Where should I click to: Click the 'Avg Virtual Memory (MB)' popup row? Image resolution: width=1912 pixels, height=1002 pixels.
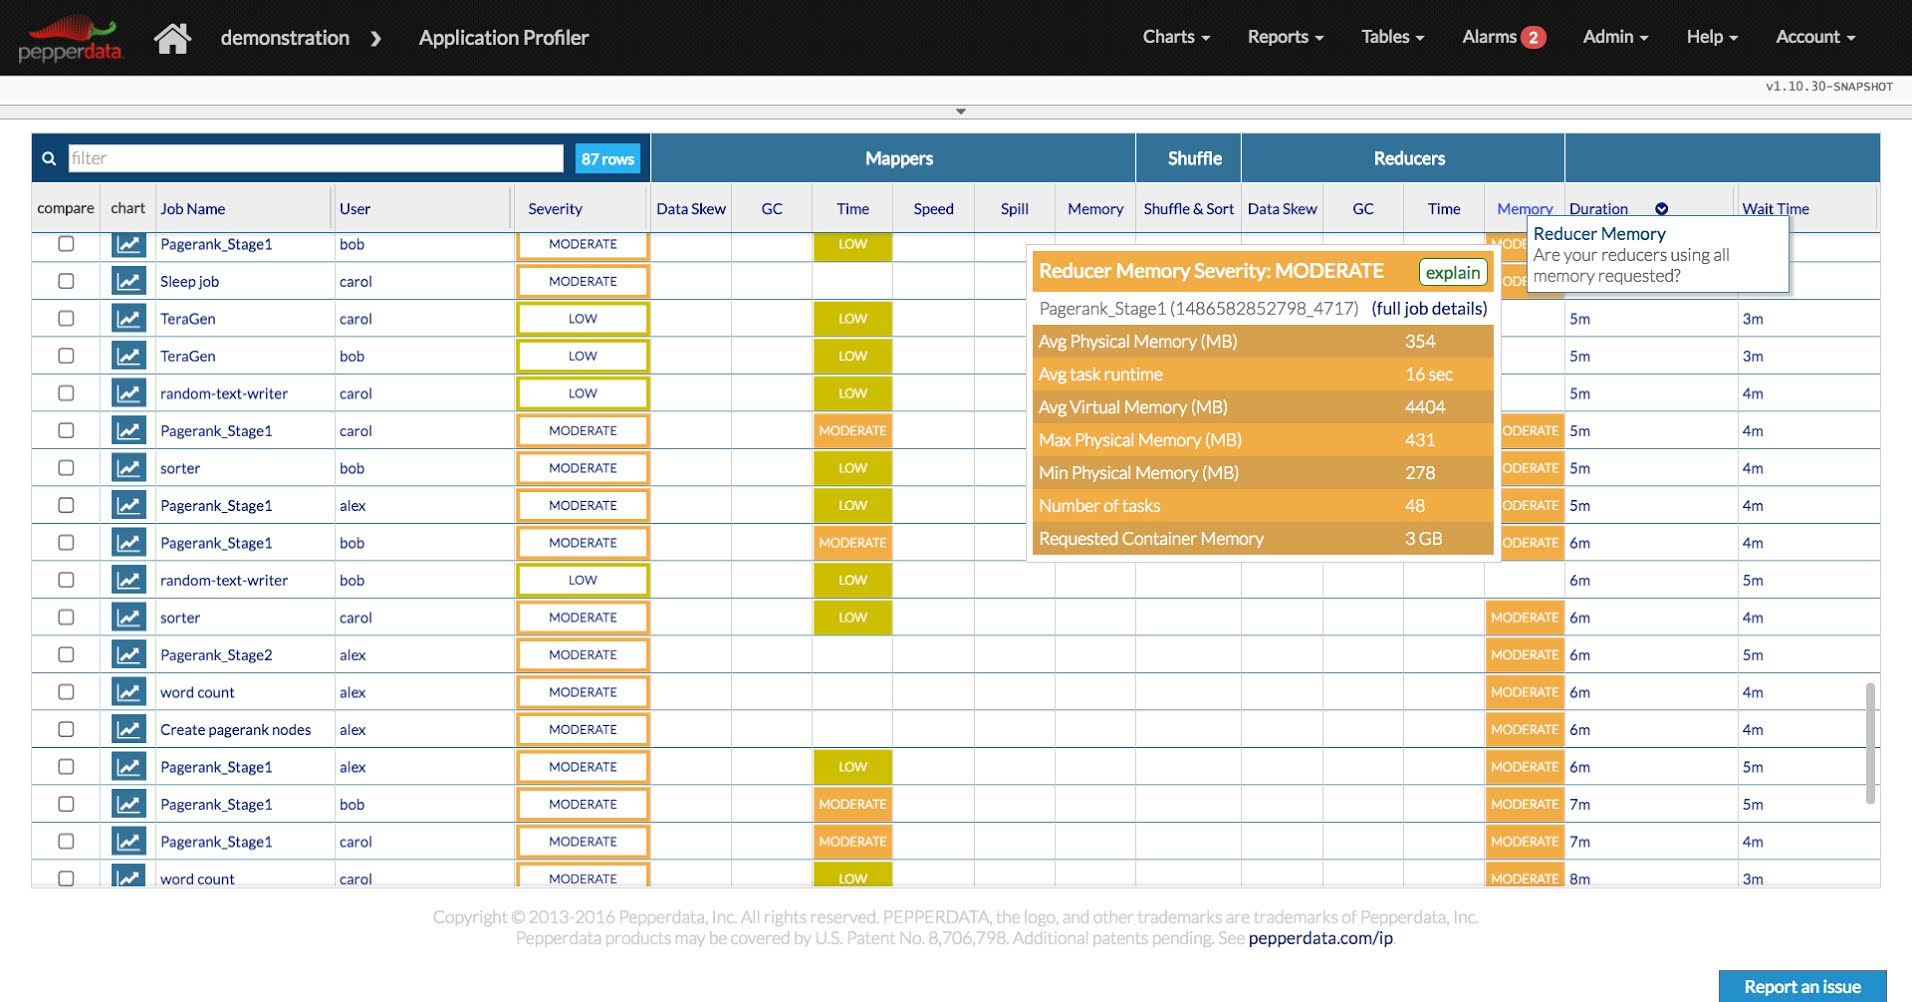(1263, 407)
